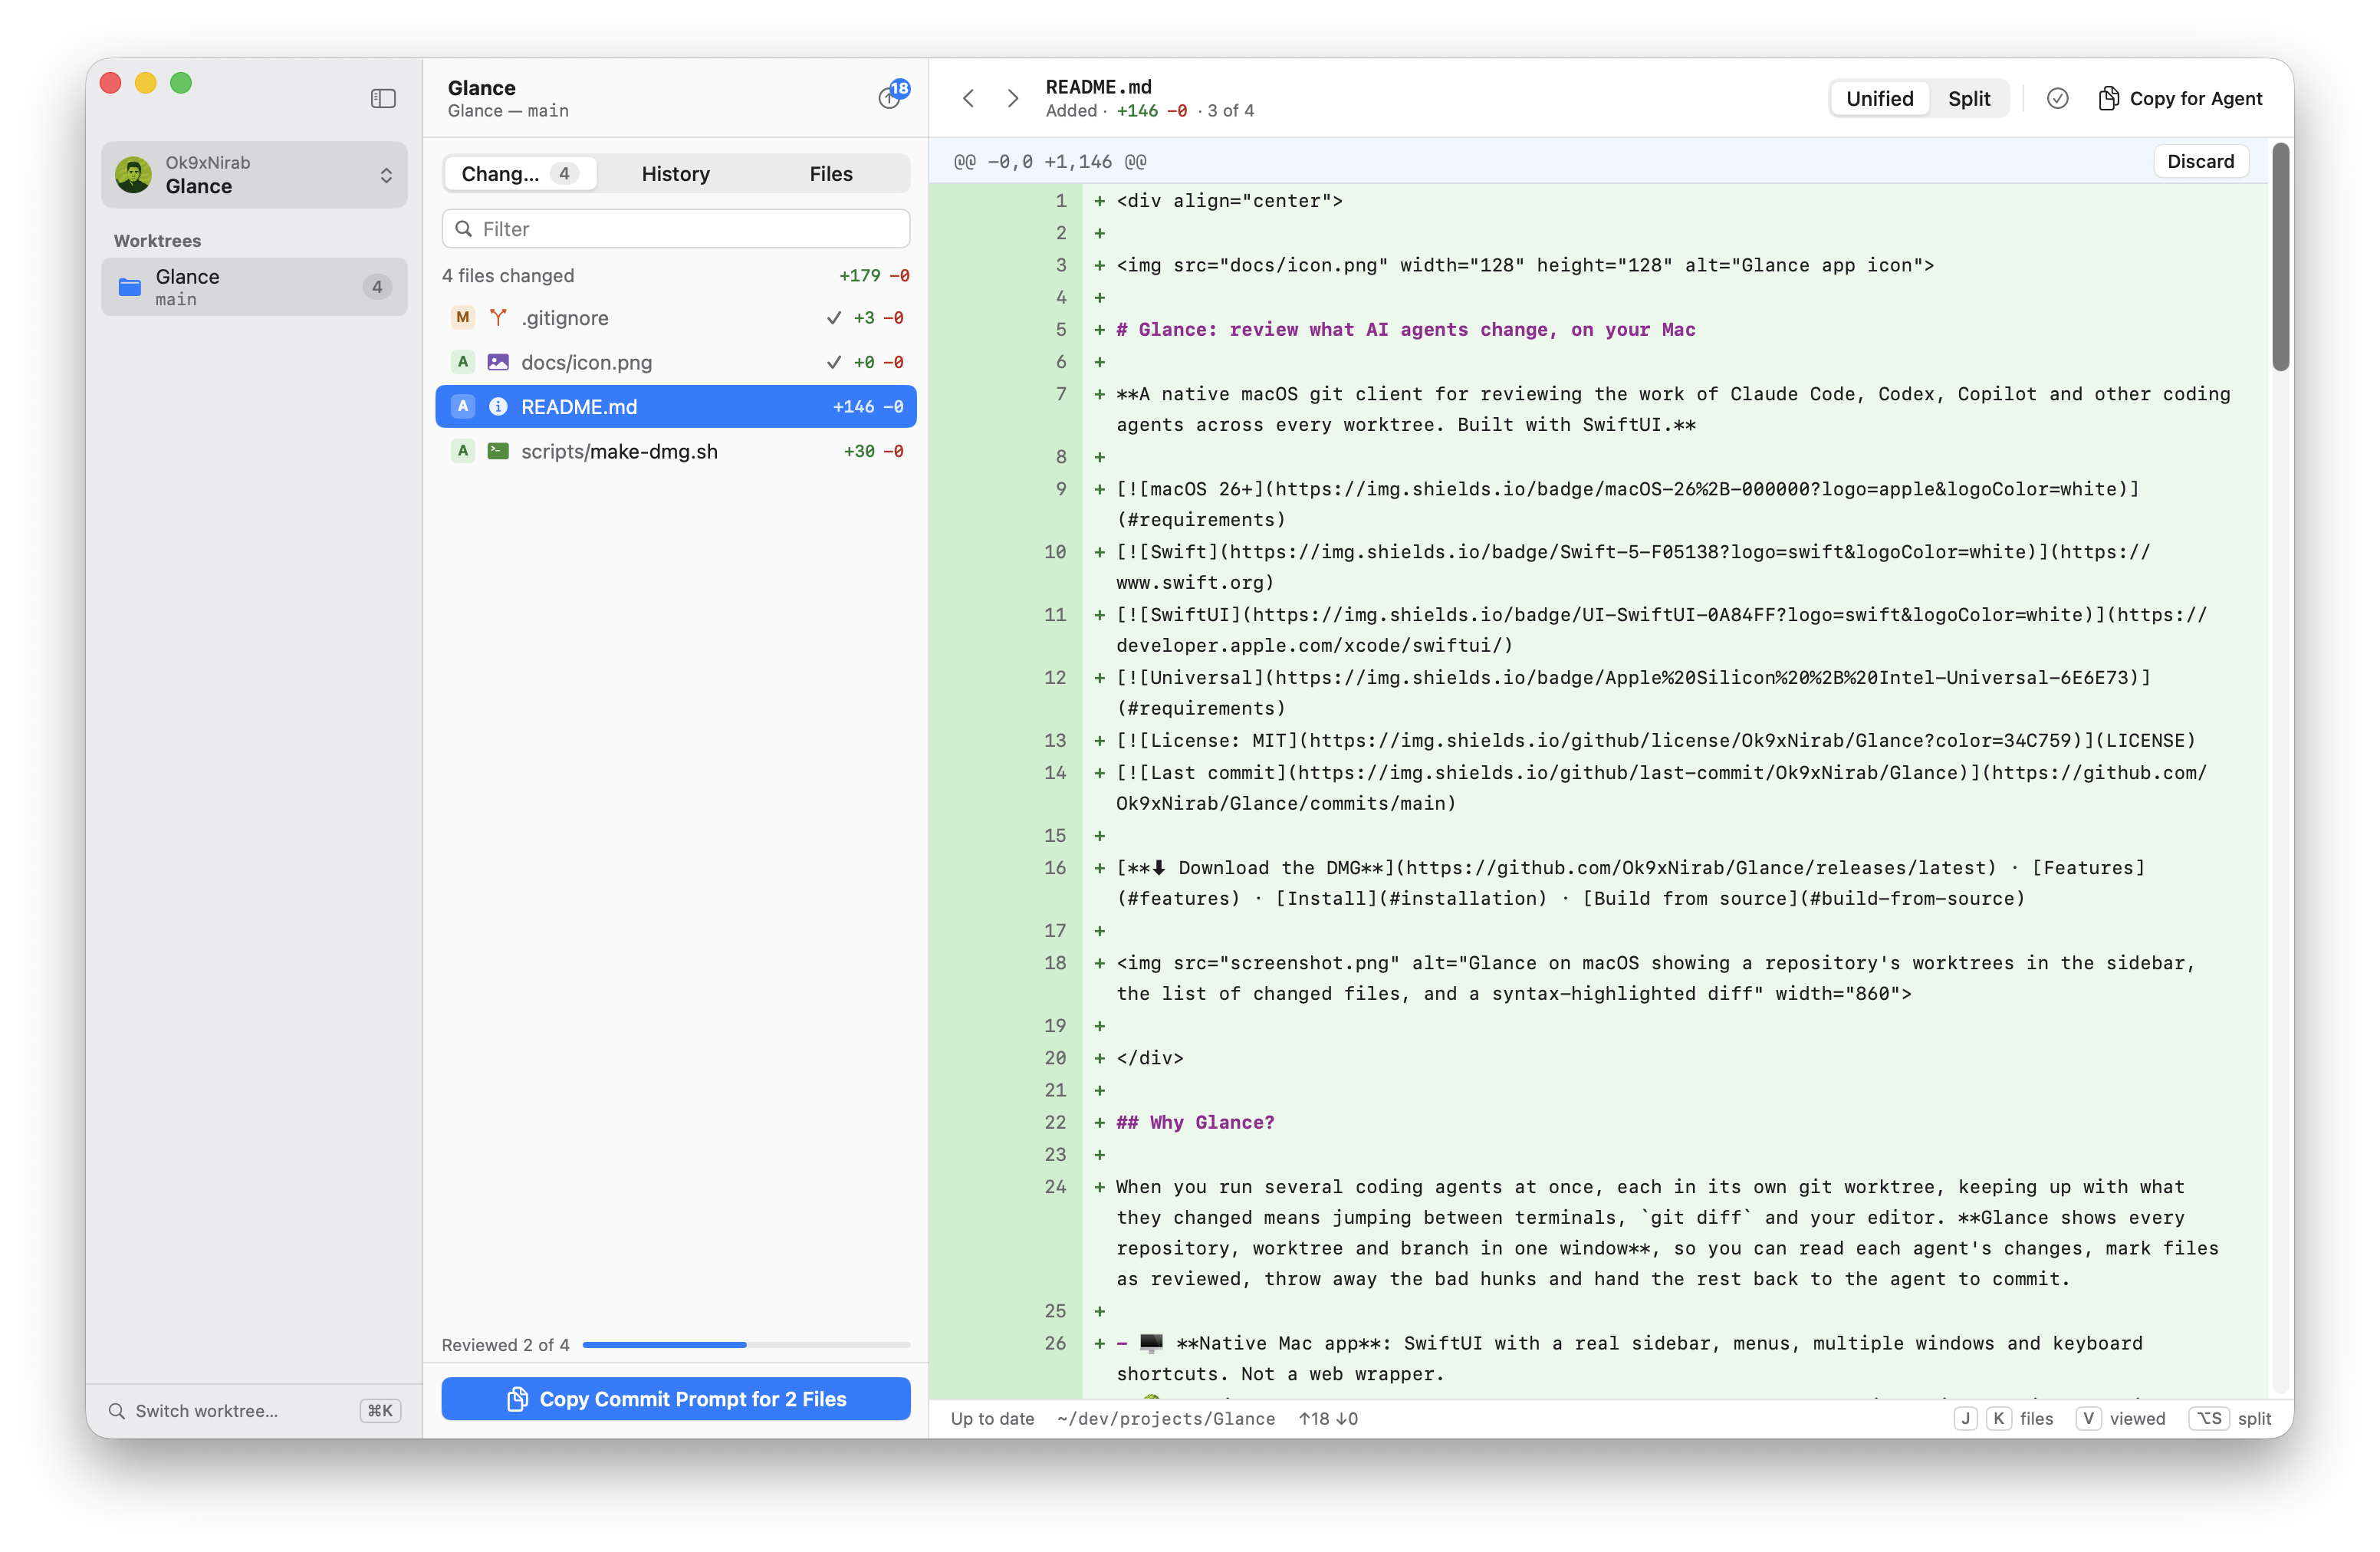Go to next file with right chevron
2380x1552 pixels.
(1013, 98)
